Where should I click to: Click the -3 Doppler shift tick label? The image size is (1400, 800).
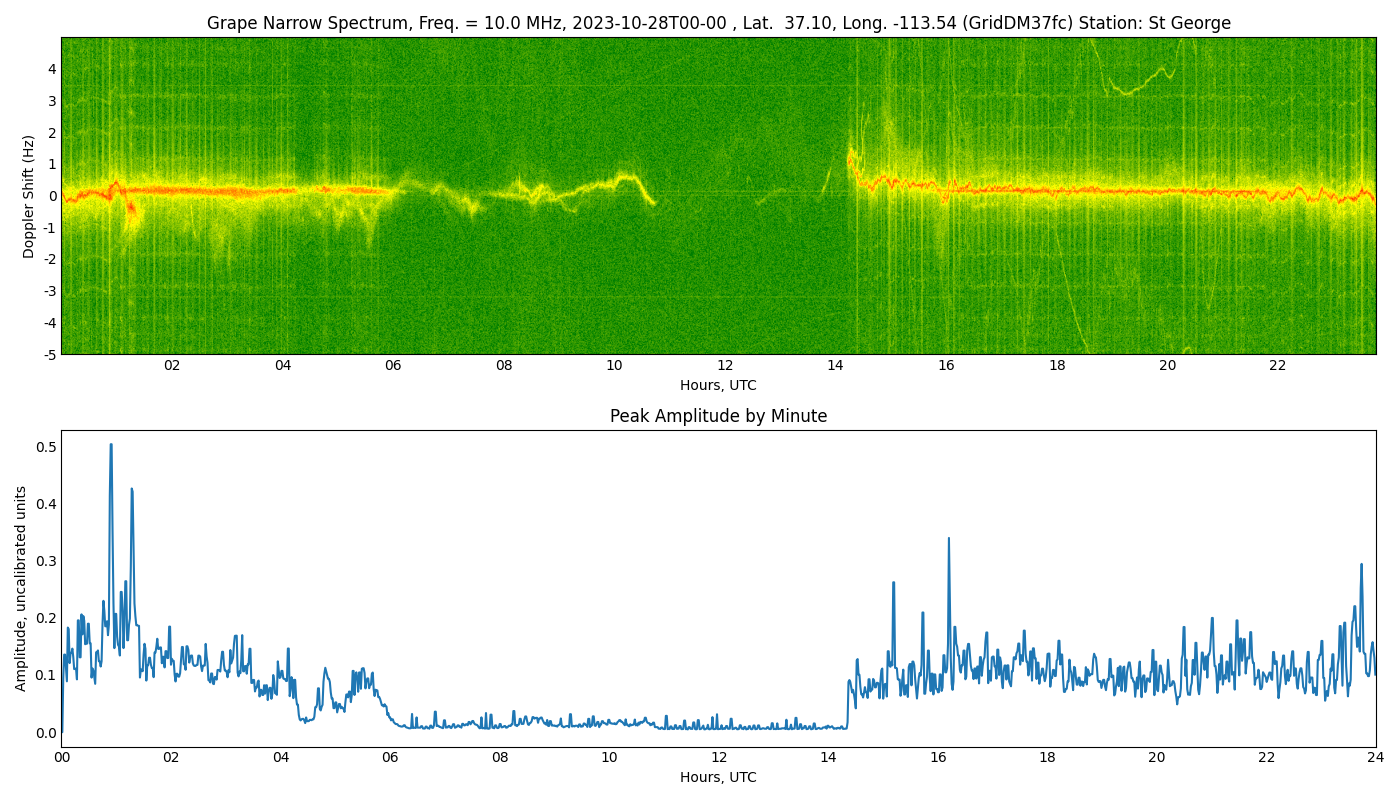point(49,291)
